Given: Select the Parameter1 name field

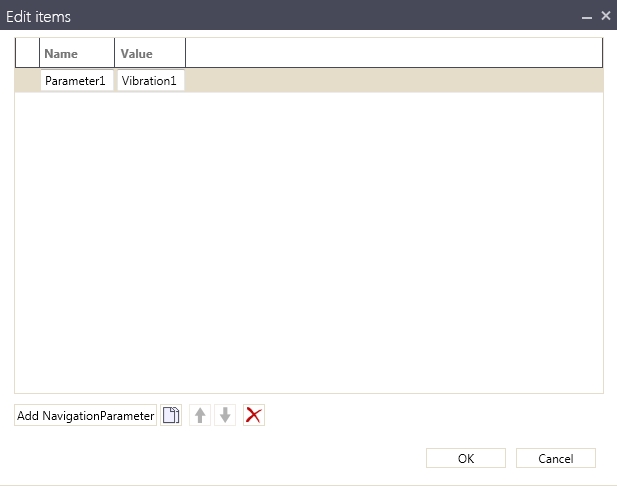Looking at the screenshot, I should pyautogui.click(x=76, y=81).
